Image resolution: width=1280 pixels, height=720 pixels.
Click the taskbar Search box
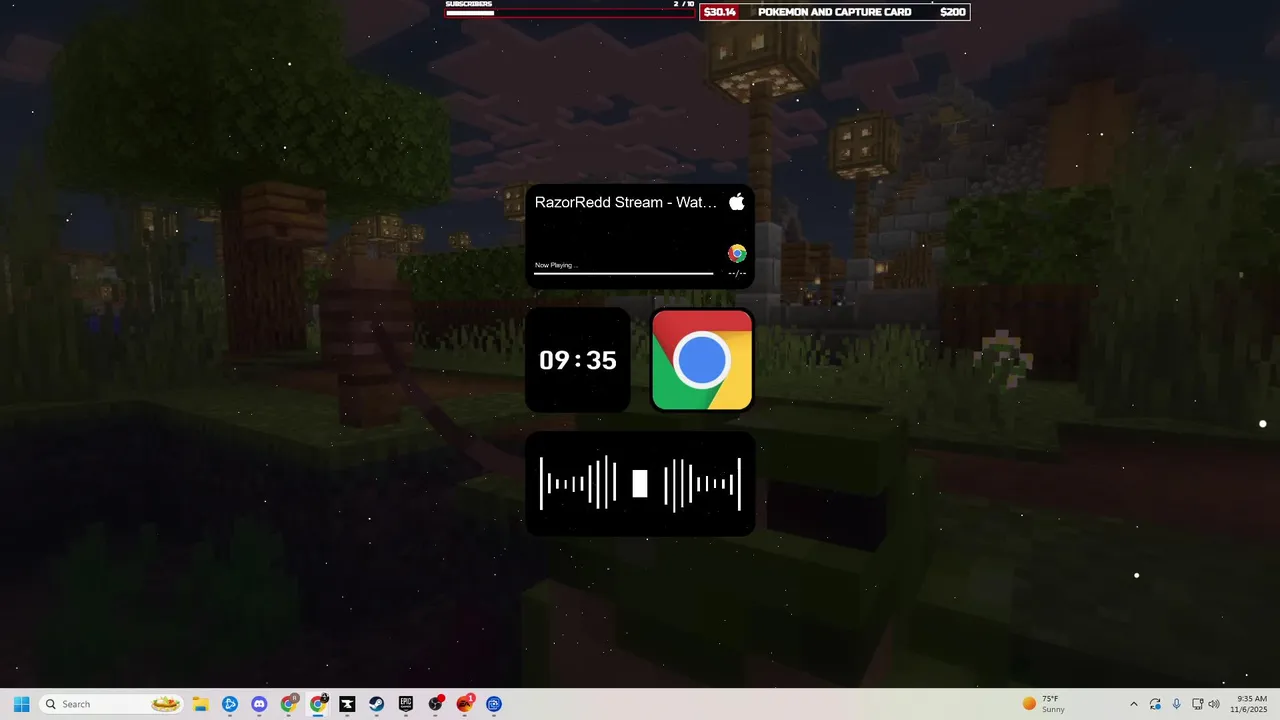tap(113, 704)
